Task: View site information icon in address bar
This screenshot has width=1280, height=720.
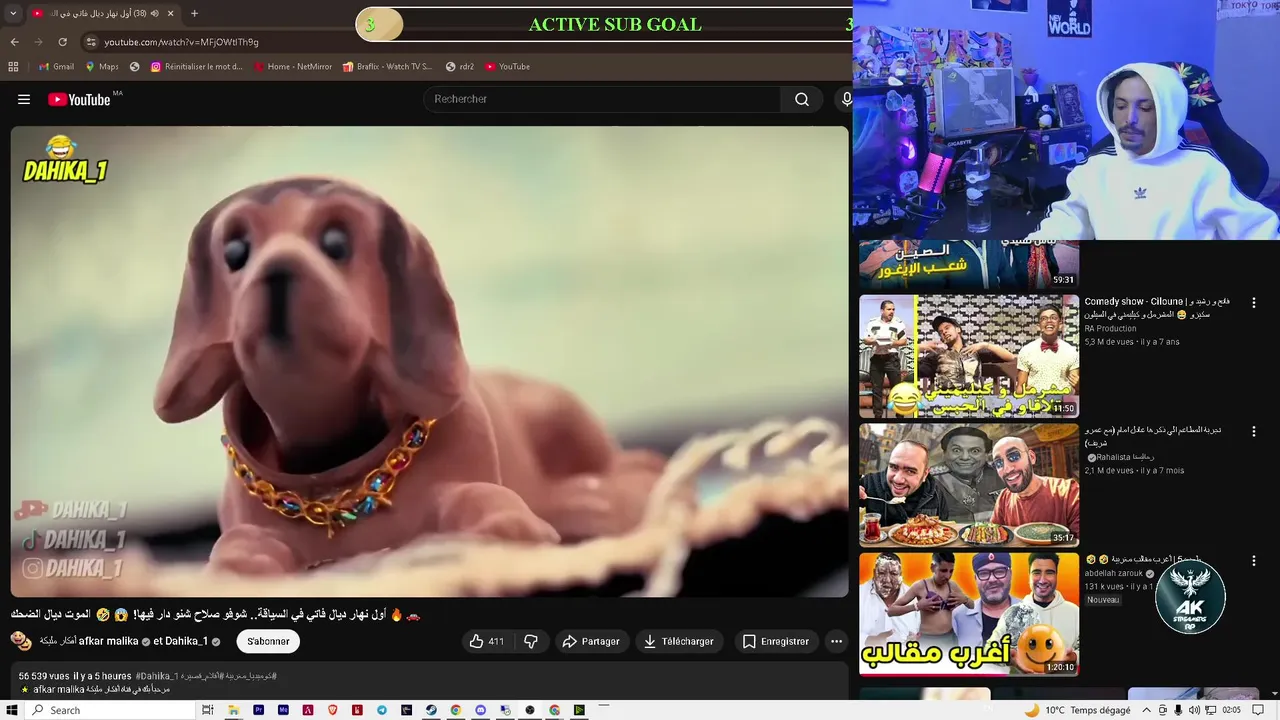Action: click(91, 42)
